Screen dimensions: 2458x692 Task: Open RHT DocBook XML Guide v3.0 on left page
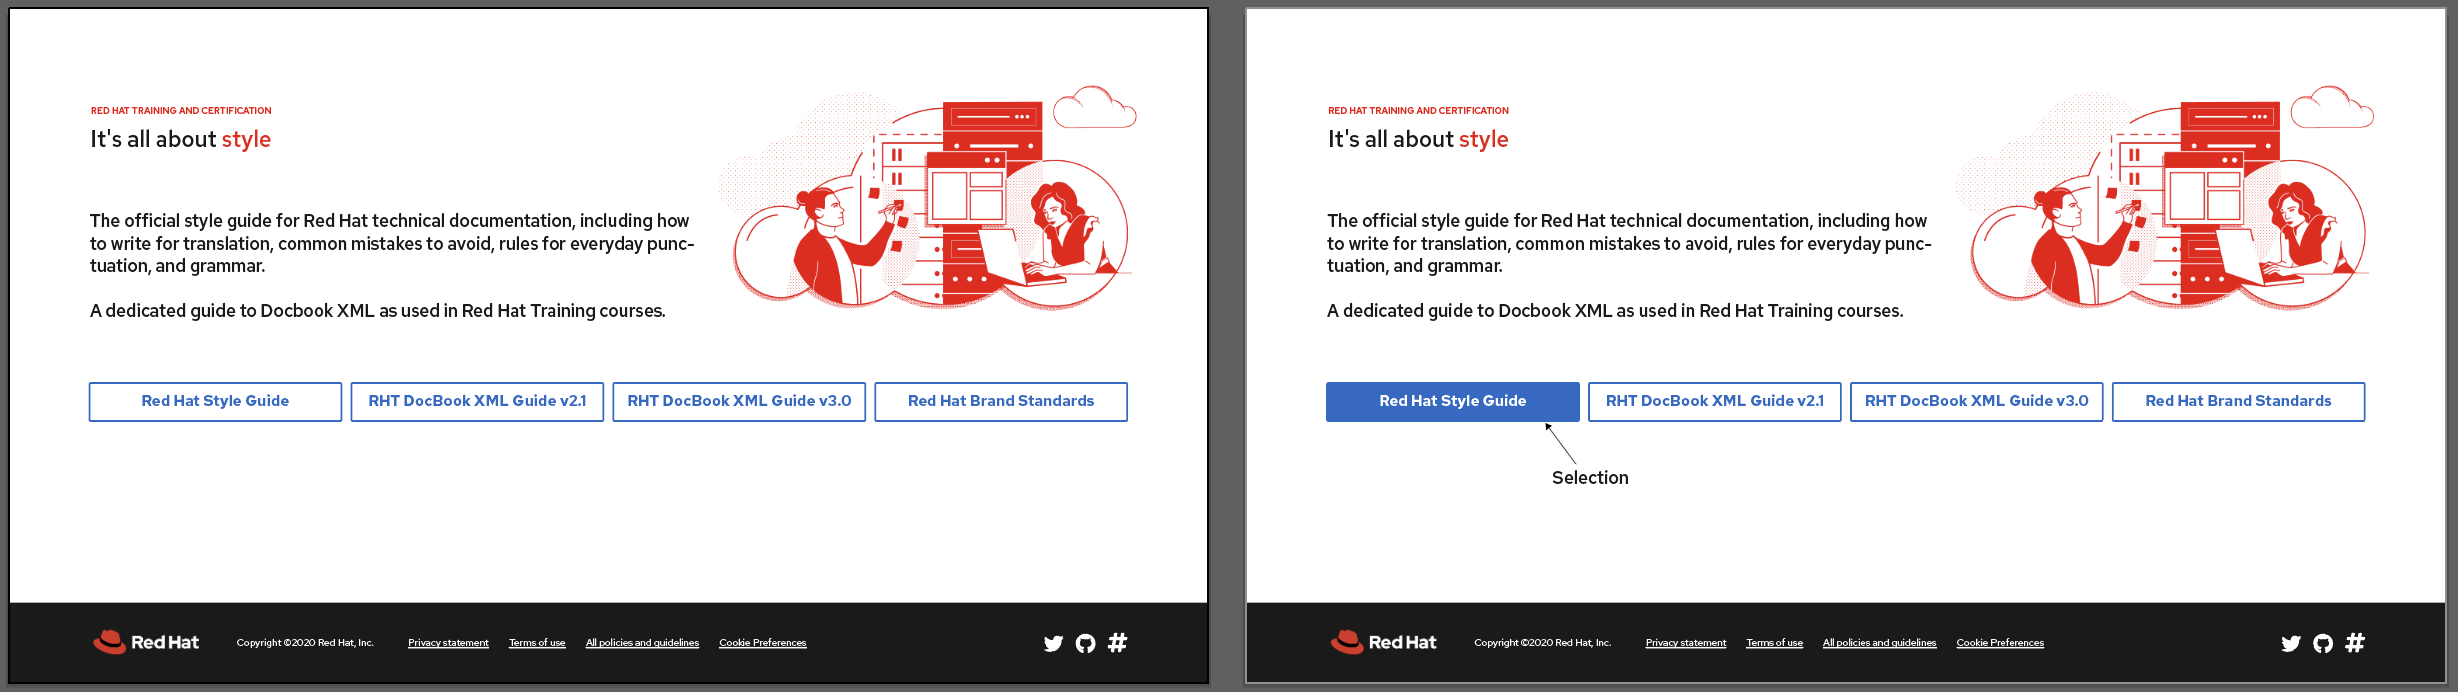[739, 401]
